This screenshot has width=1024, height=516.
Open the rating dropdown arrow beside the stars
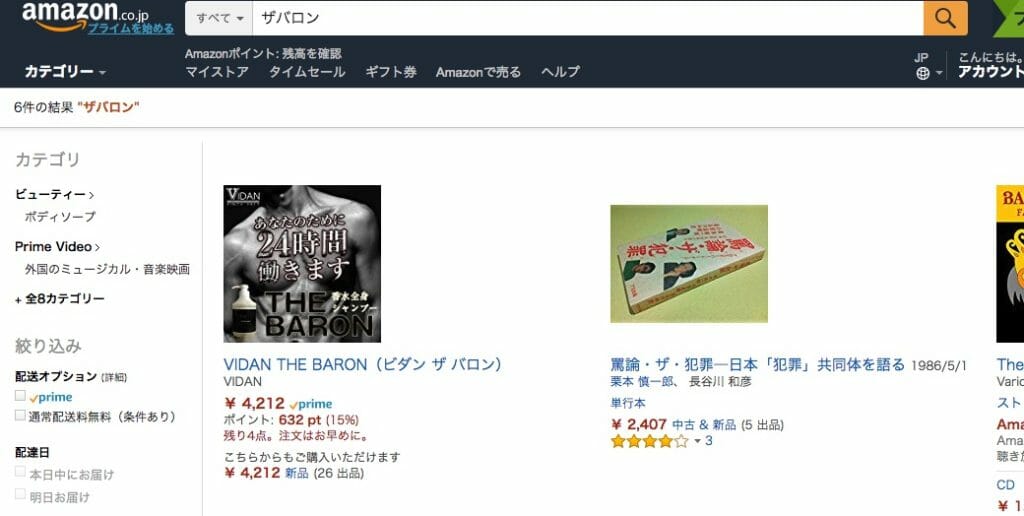697,442
